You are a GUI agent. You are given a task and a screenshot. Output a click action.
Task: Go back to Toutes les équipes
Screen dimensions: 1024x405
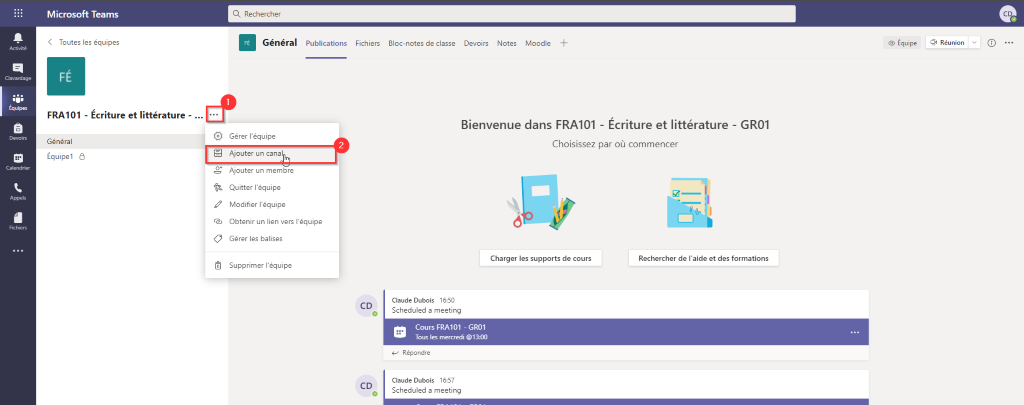[x=83, y=42]
